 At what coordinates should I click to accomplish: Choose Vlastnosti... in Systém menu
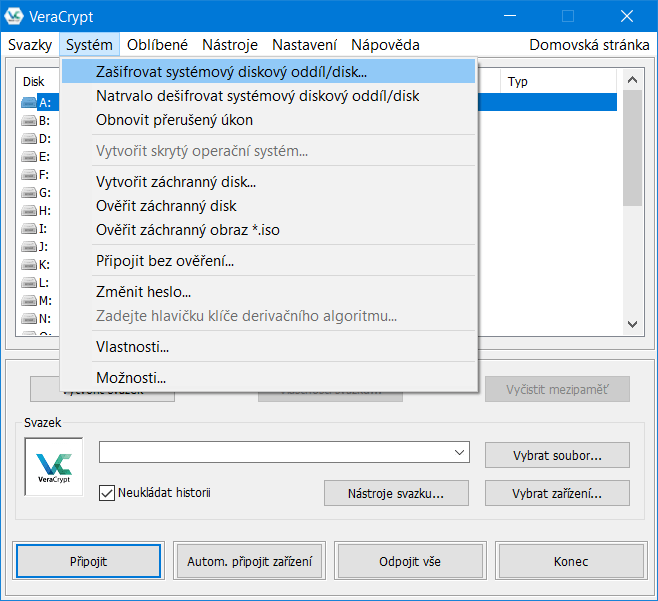tap(269, 347)
